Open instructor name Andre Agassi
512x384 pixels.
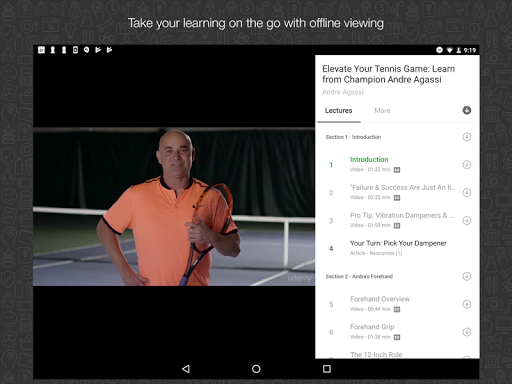pos(343,92)
